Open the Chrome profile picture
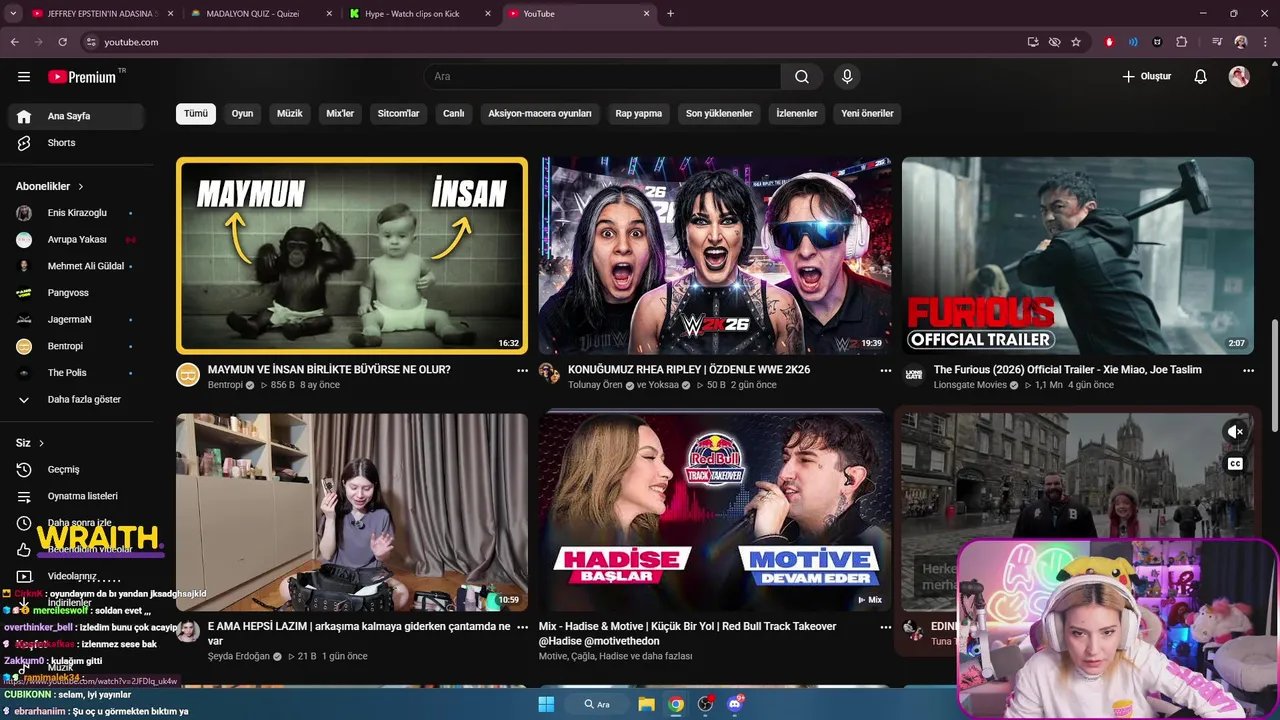Screen dimensions: 1280x720 1241,42
